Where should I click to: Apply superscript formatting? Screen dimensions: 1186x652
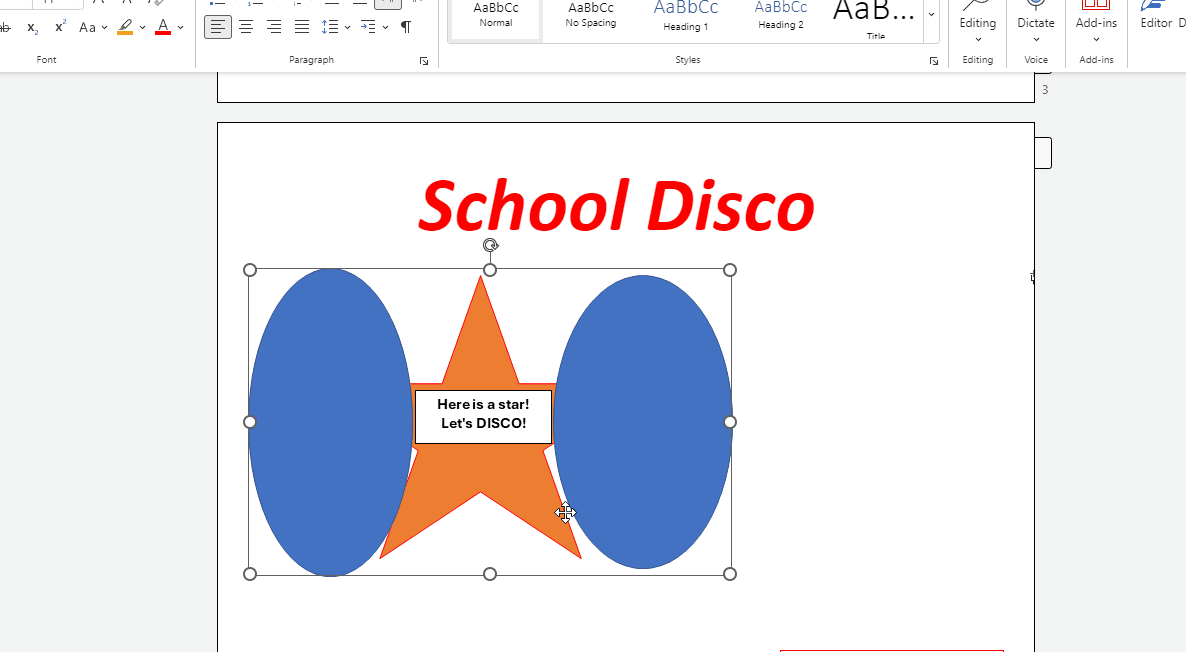[x=61, y=27]
